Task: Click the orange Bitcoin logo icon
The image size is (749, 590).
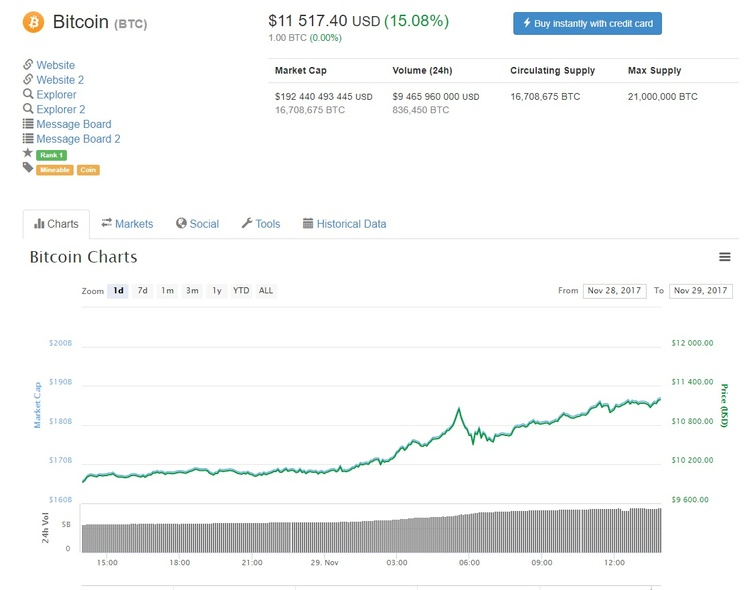Action: (x=33, y=22)
